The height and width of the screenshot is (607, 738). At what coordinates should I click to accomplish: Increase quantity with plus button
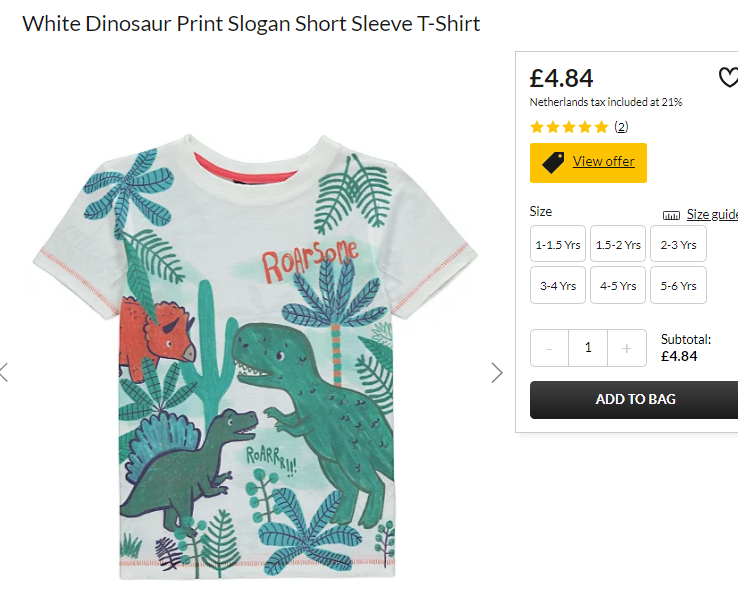point(626,348)
